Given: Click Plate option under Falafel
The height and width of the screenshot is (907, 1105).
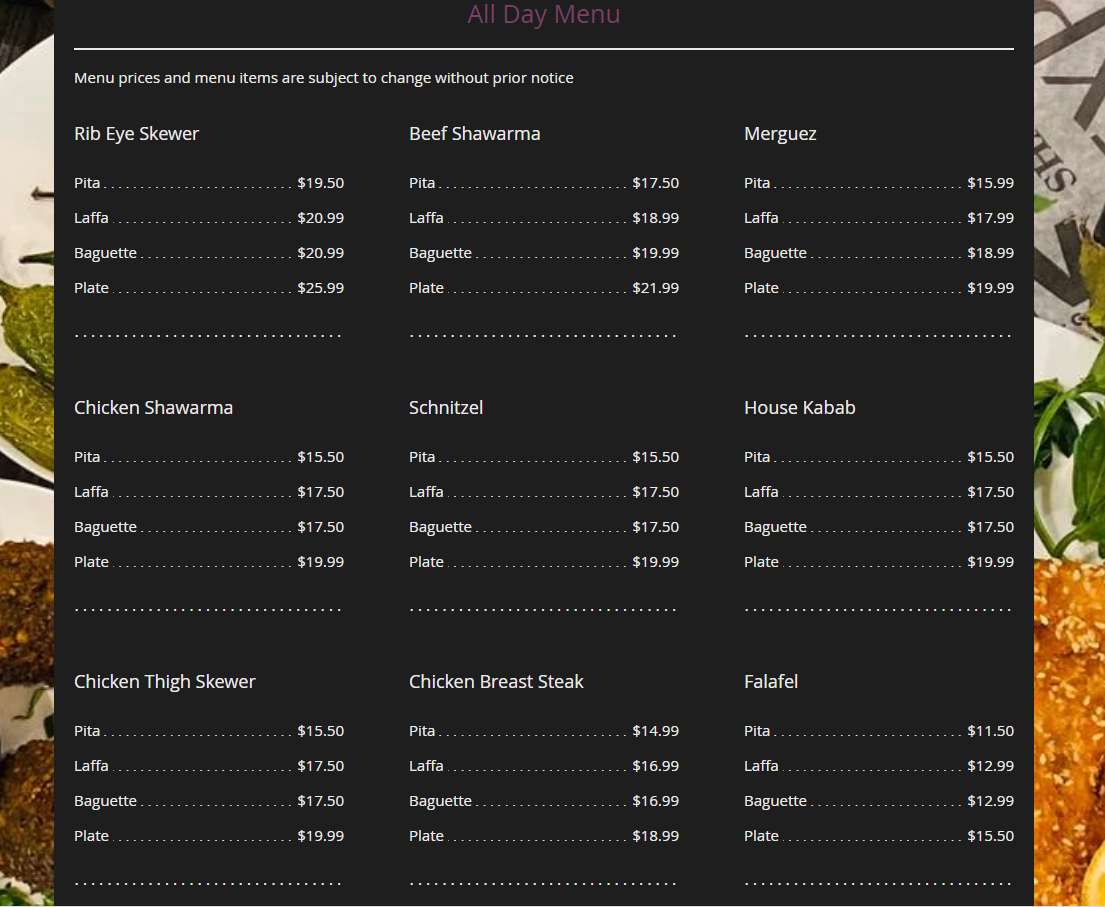Looking at the screenshot, I should click(761, 836).
